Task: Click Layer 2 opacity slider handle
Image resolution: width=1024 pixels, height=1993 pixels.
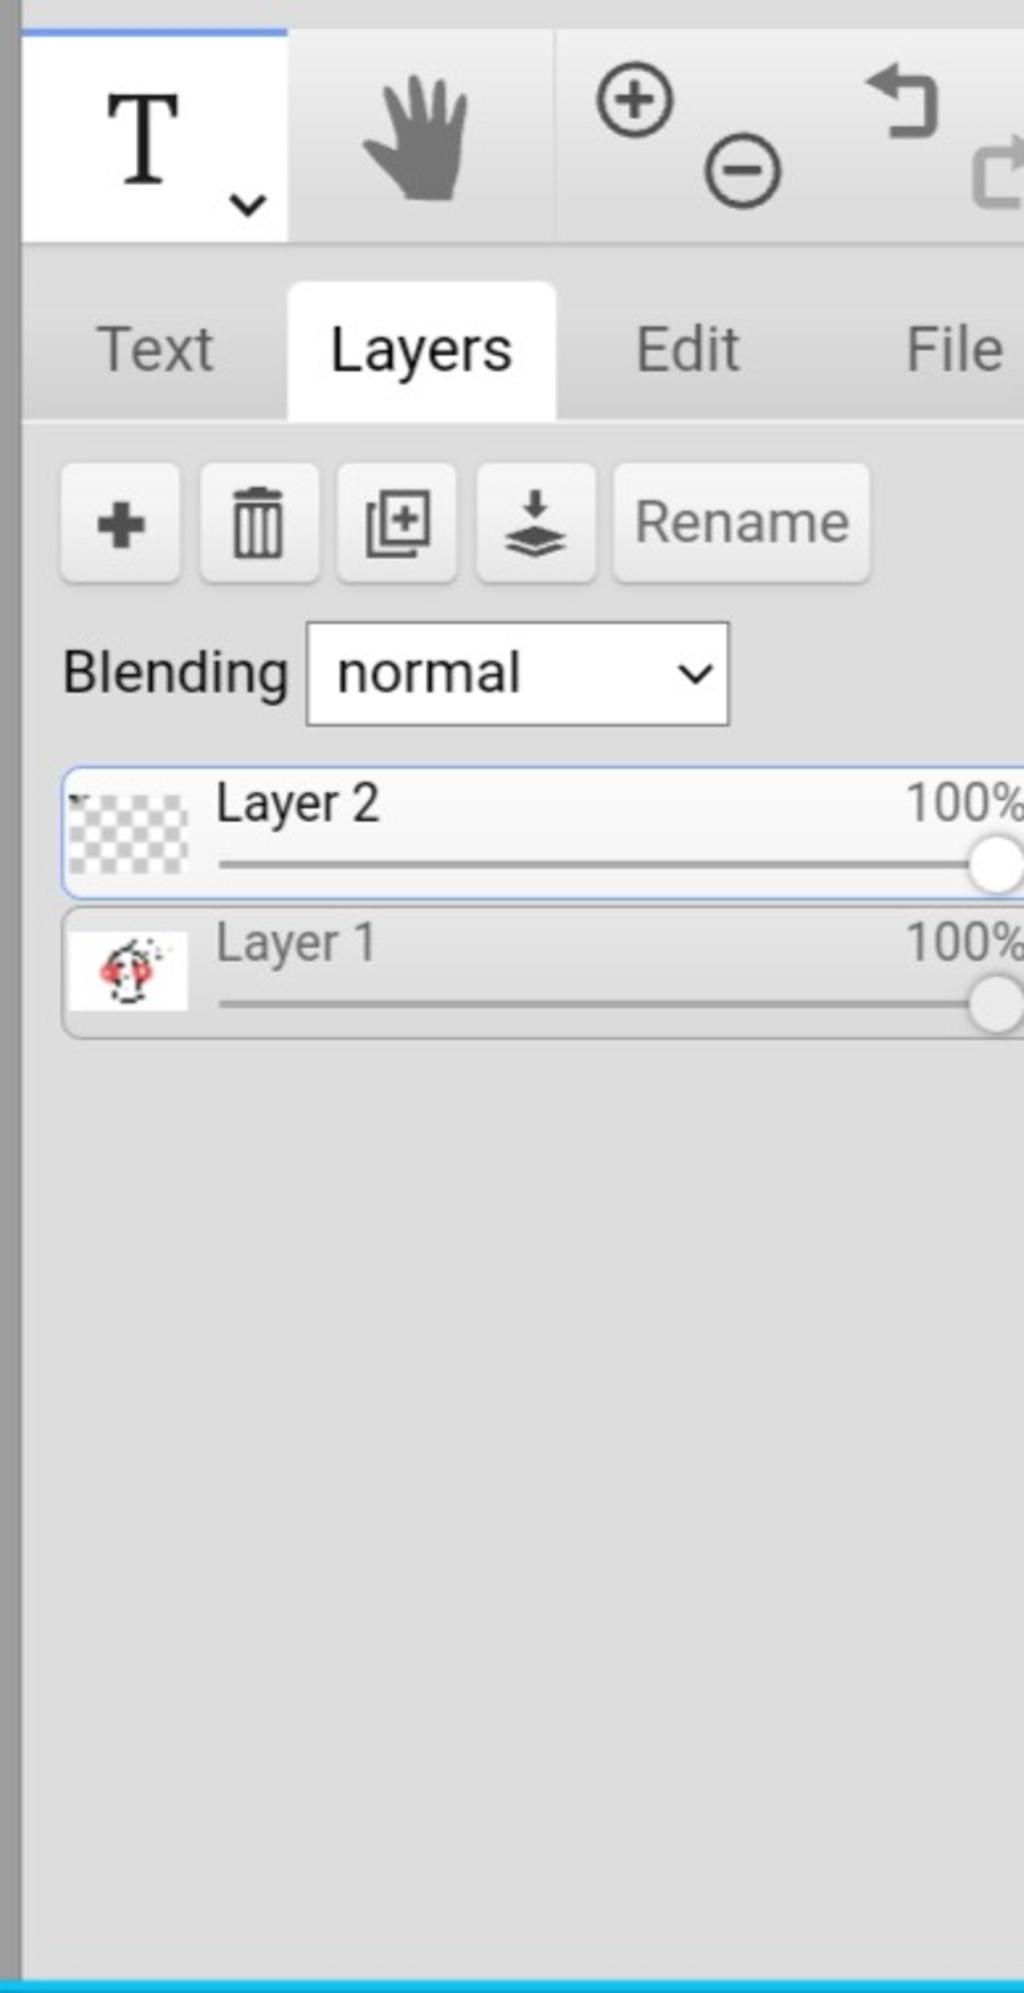Action: [995, 865]
